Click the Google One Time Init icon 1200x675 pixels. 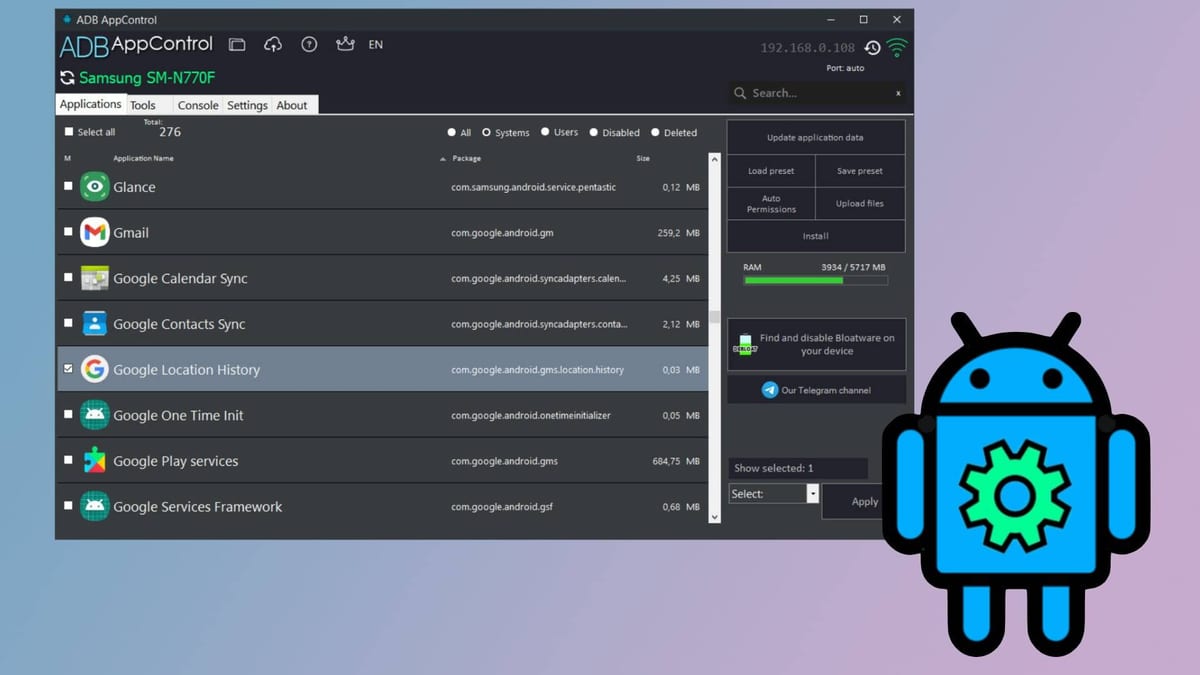tap(95, 415)
